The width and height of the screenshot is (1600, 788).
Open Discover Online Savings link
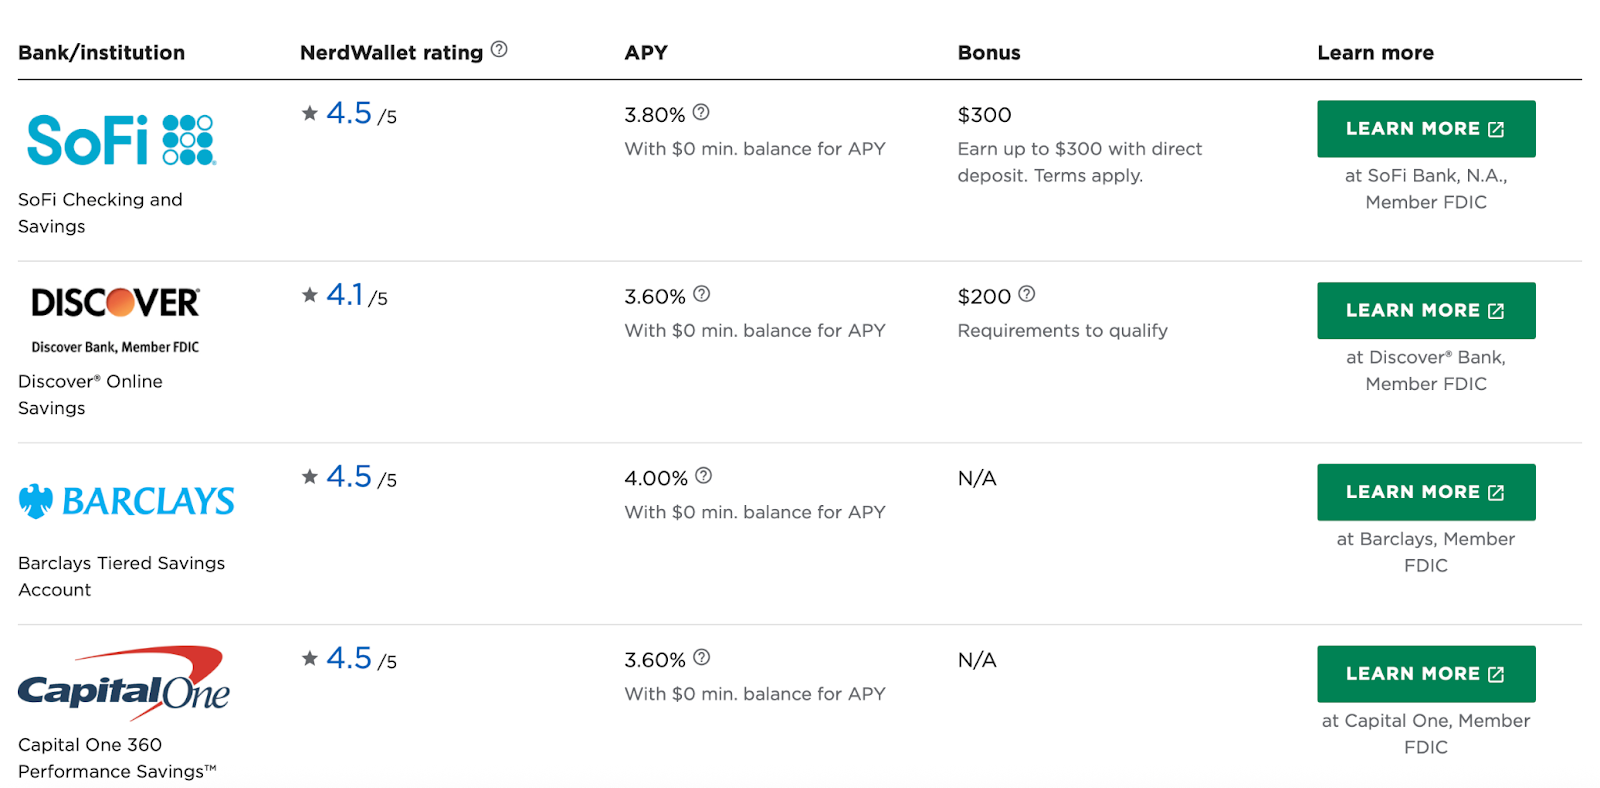90,395
